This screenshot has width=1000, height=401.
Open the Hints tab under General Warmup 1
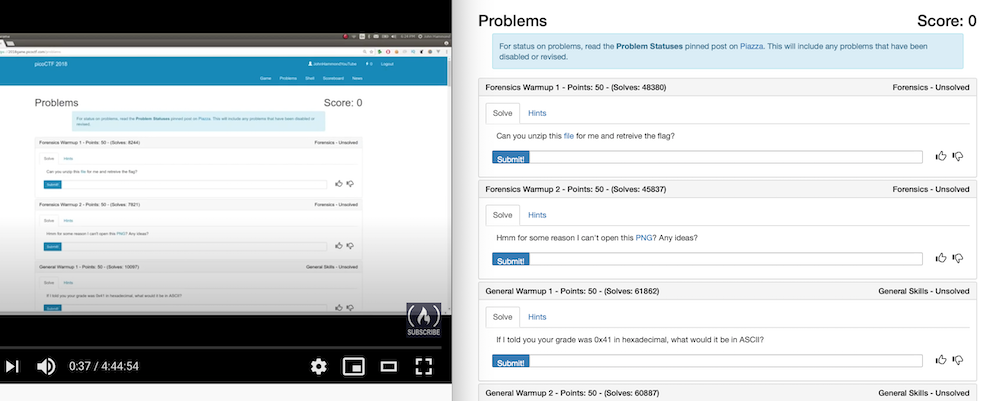pyautogui.click(x=537, y=317)
